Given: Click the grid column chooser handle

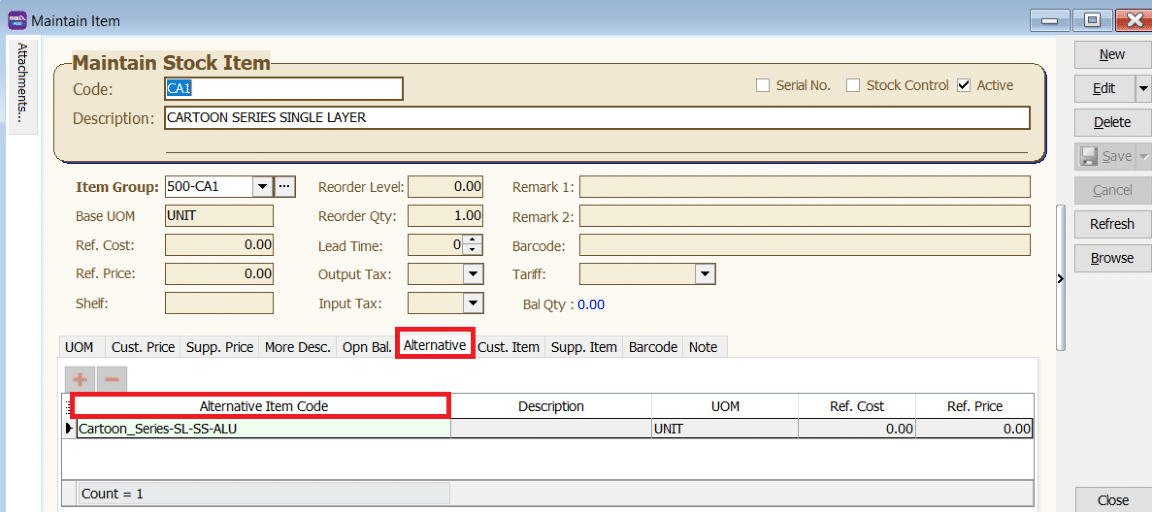Looking at the screenshot, I should coord(68,406).
